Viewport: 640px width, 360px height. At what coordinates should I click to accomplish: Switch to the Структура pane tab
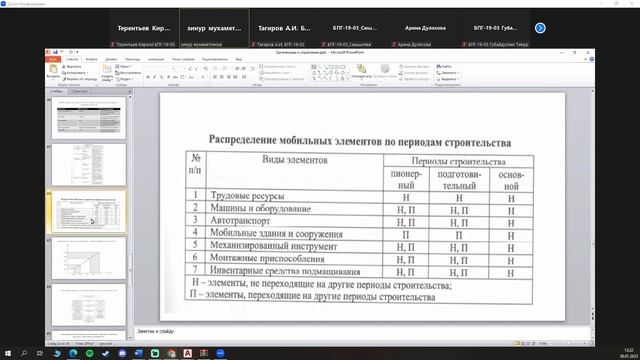(x=79, y=91)
